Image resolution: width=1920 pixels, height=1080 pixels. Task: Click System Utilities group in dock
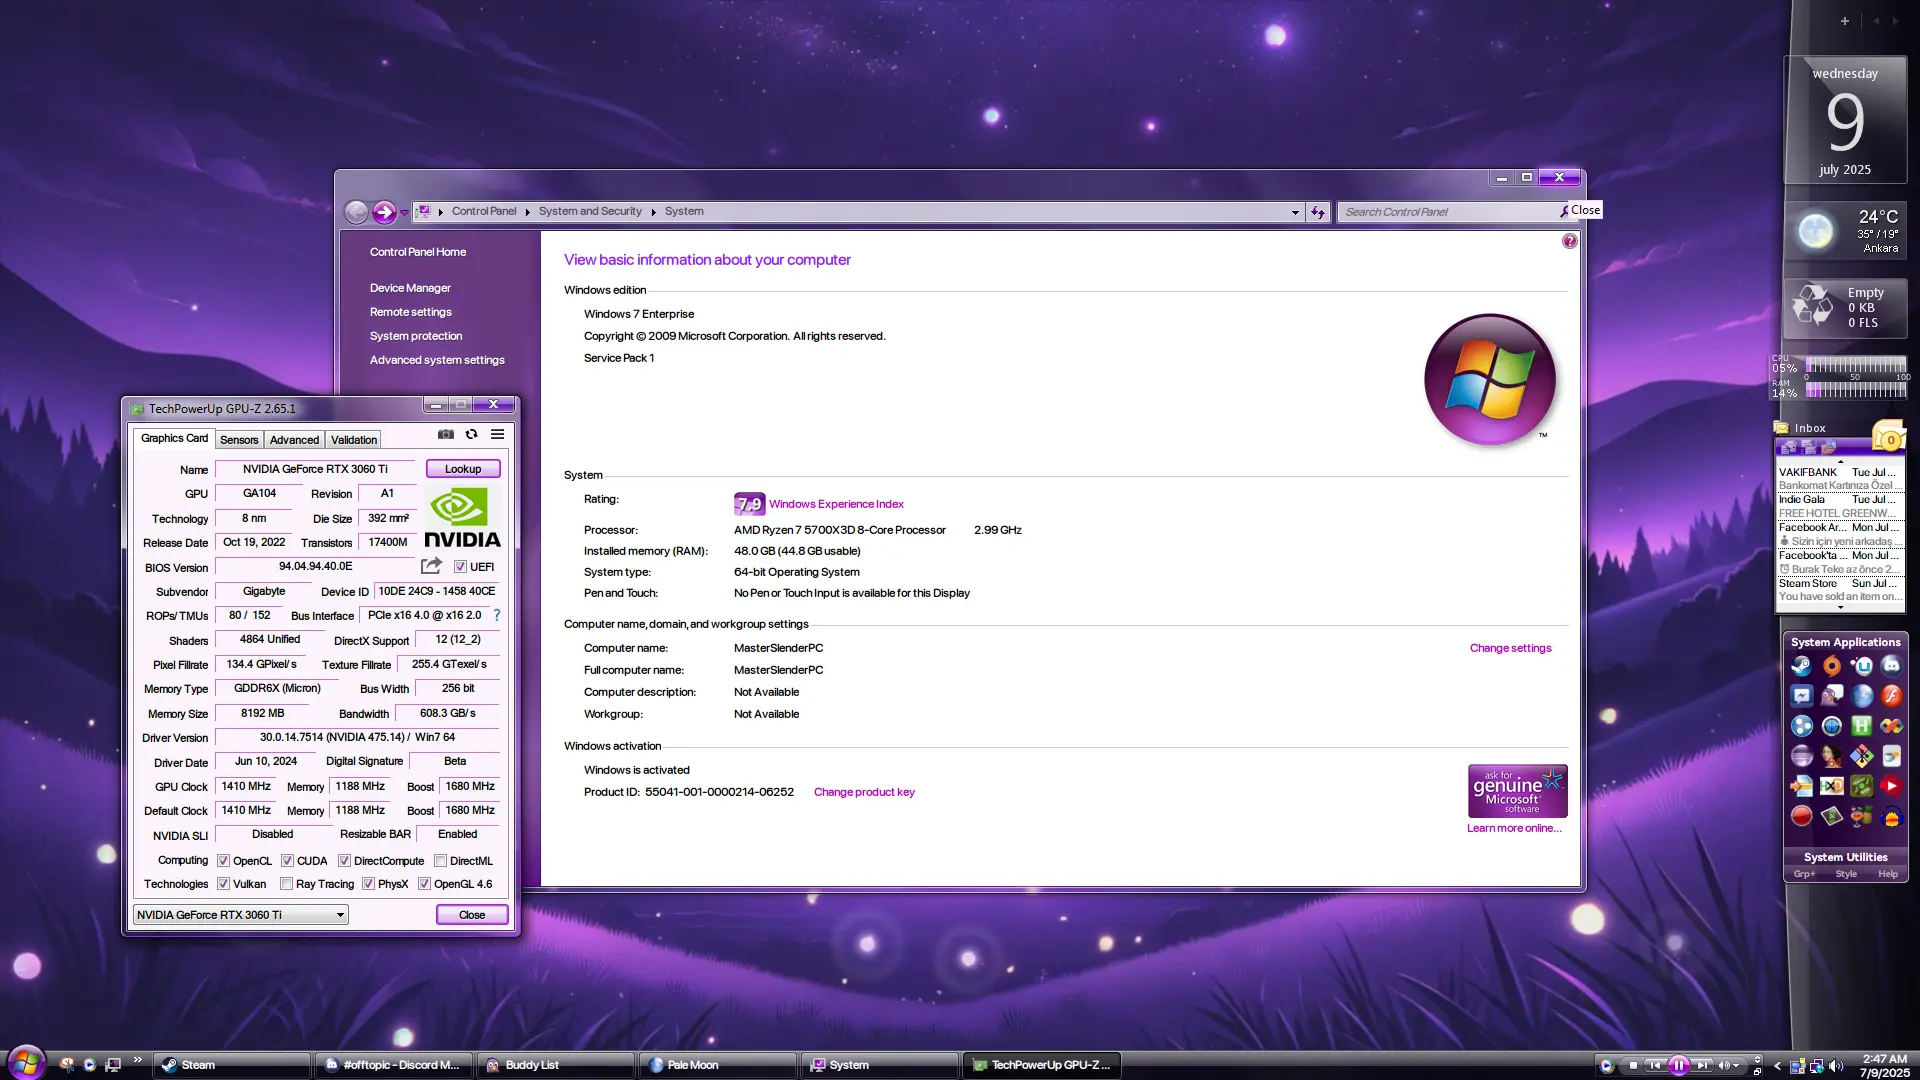[1845, 857]
